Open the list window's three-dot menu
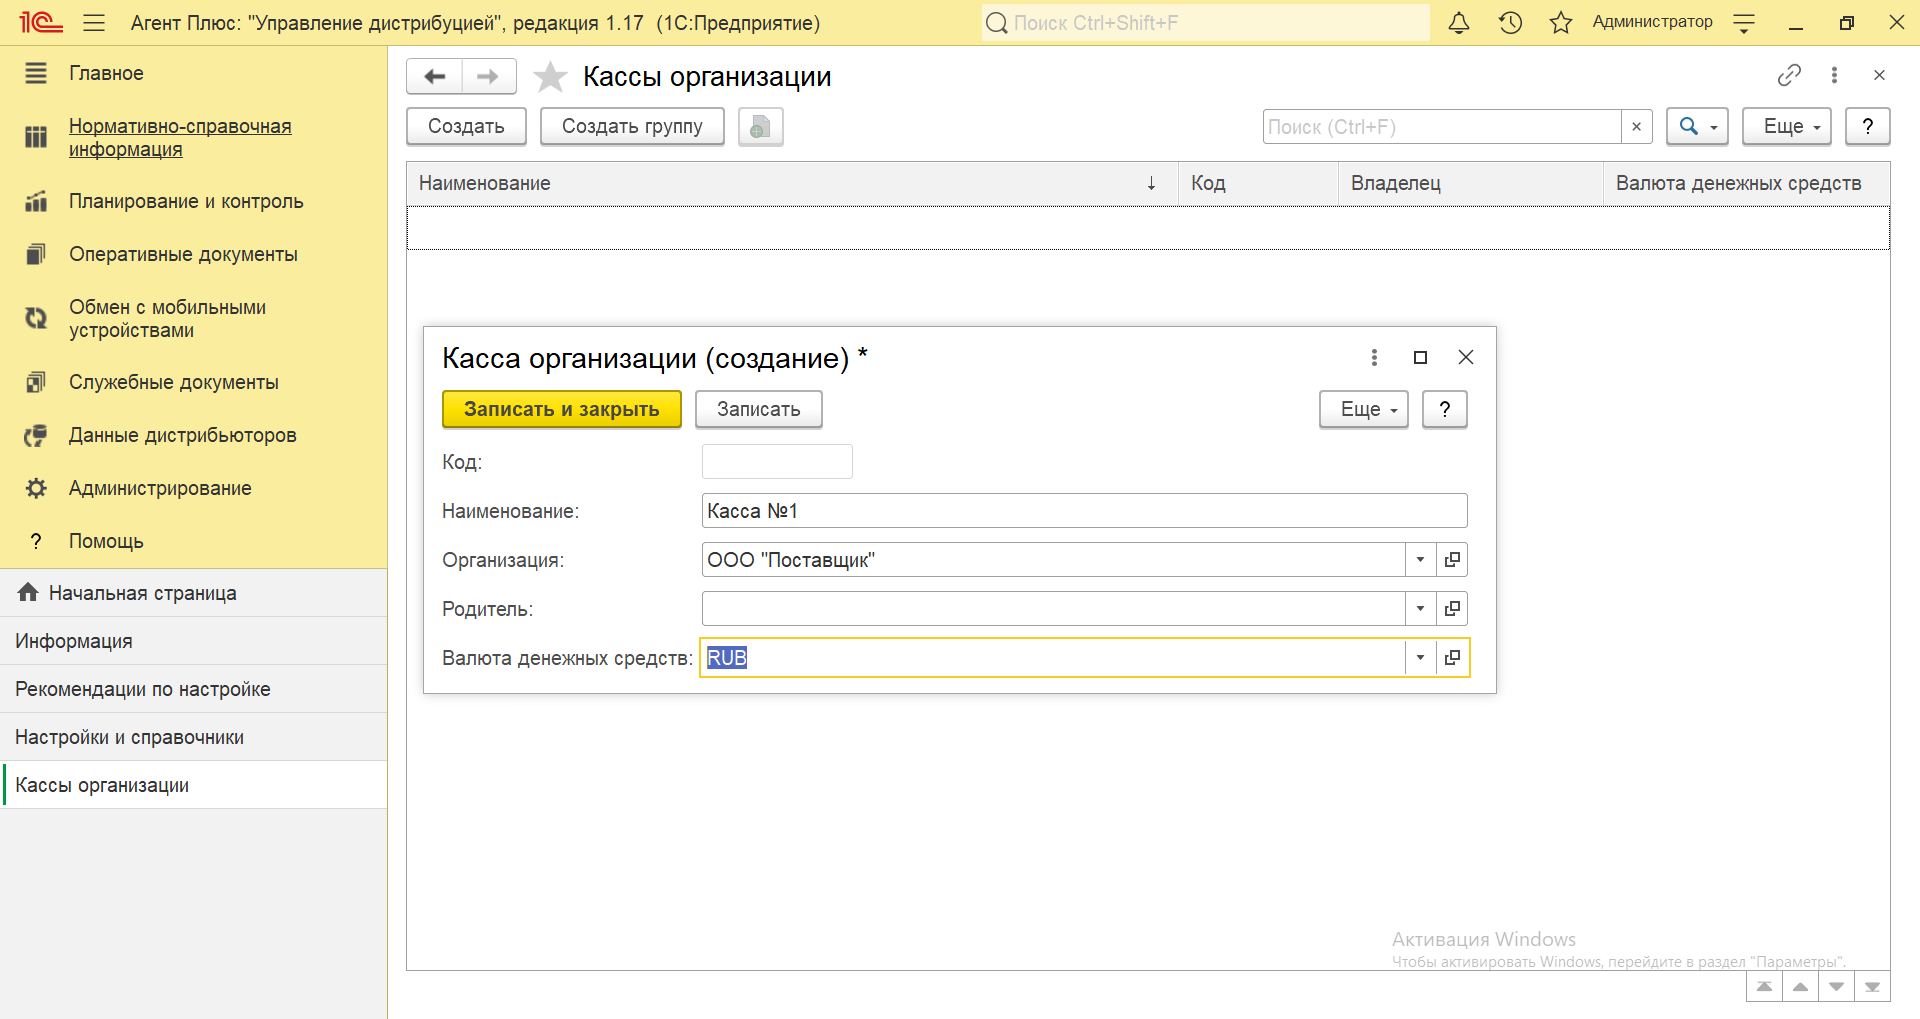1920x1019 pixels. coord(1834,75)
